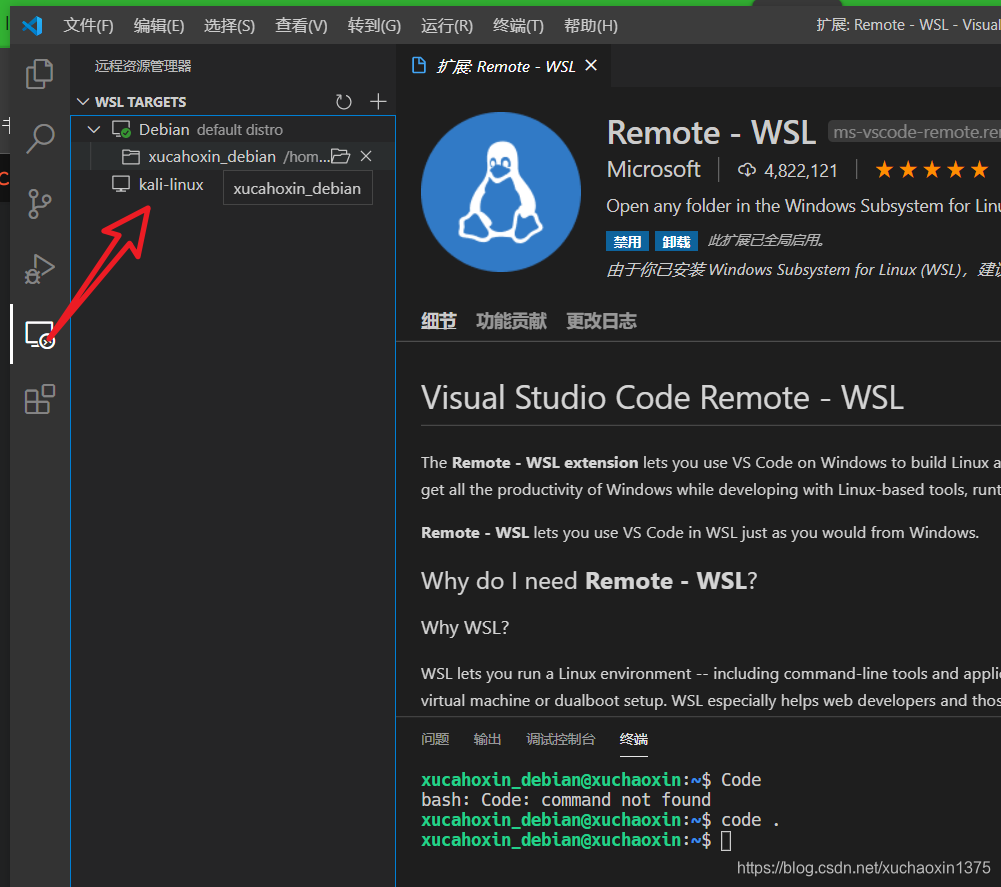Click the 卸载 uninstall button
1001x887 pixels.
[x=676, y=241]
